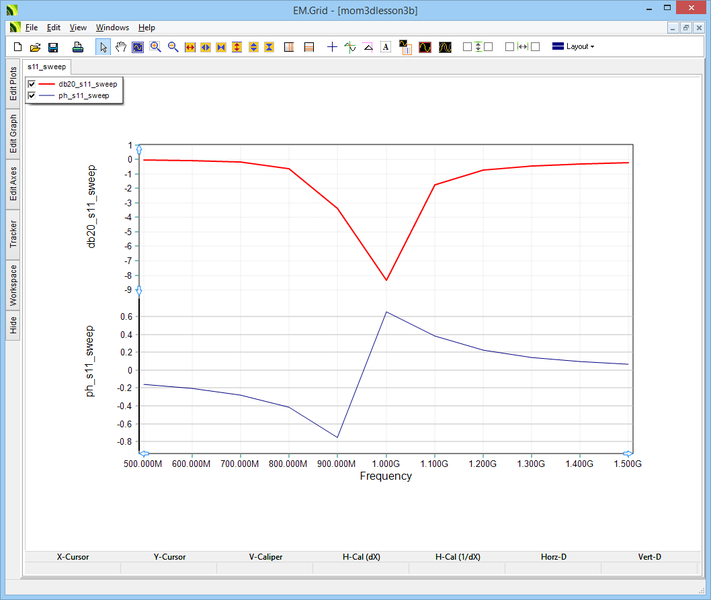Click the save floppy disk icon

click(x=53, y=47)
